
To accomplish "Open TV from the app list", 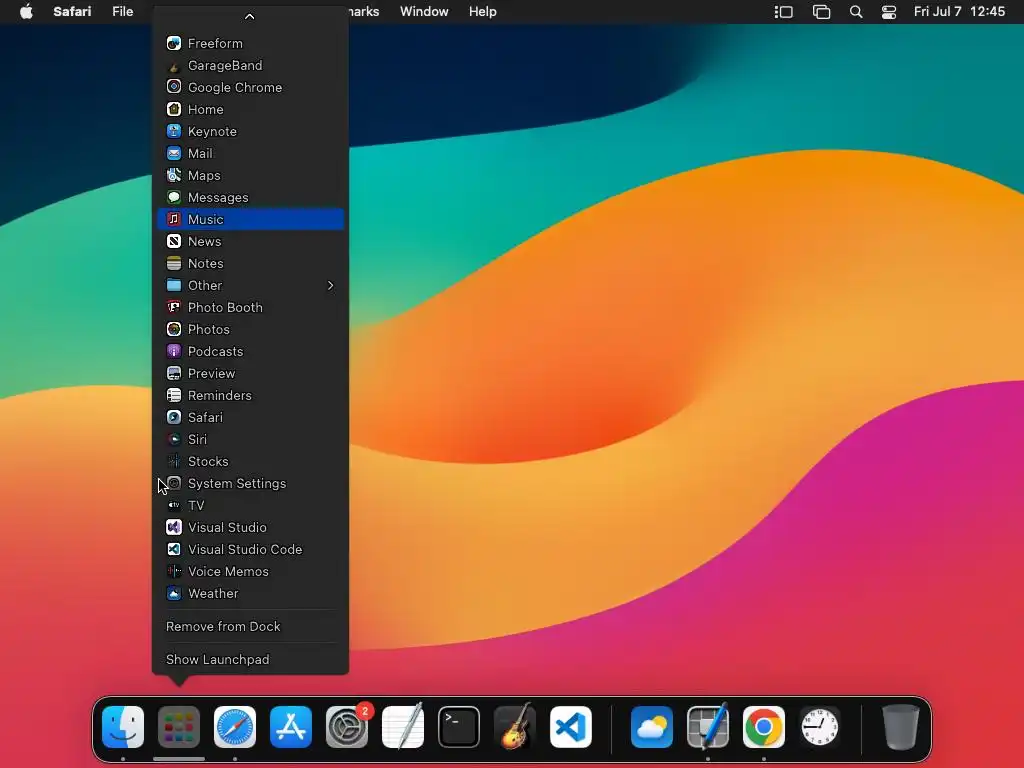I will click(x=250, y=505).
